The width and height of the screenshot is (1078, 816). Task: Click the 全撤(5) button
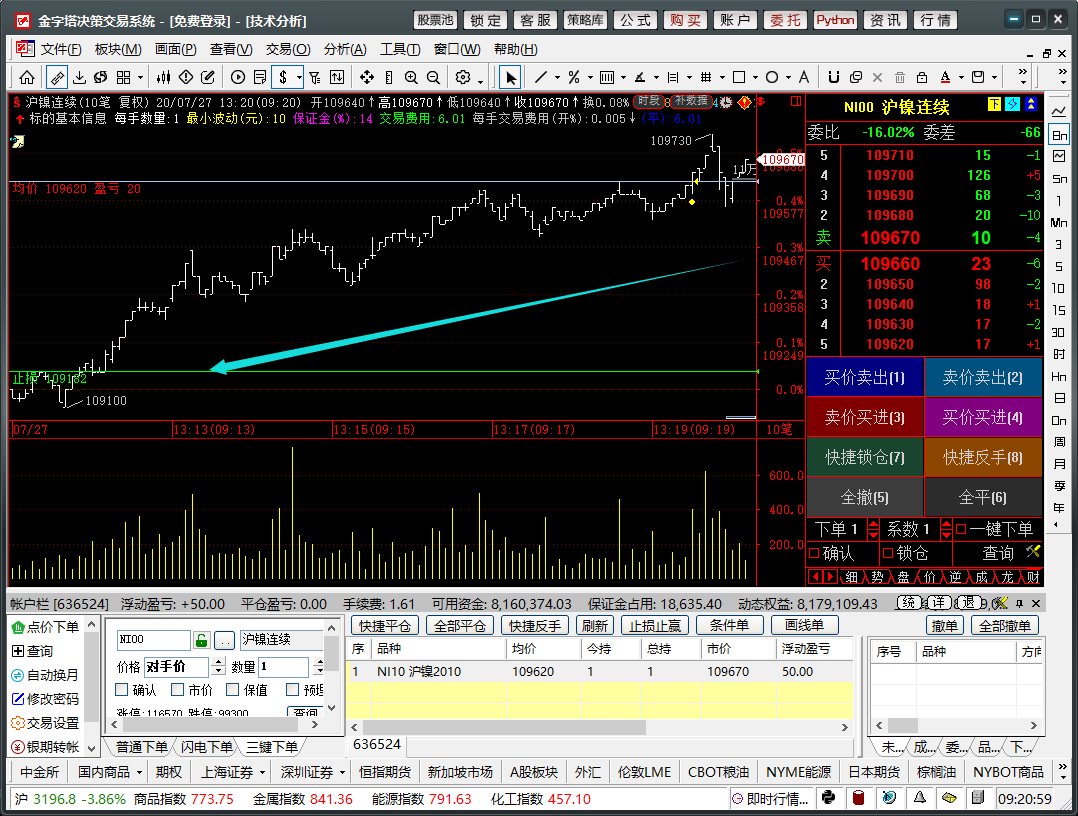[864, 497]
